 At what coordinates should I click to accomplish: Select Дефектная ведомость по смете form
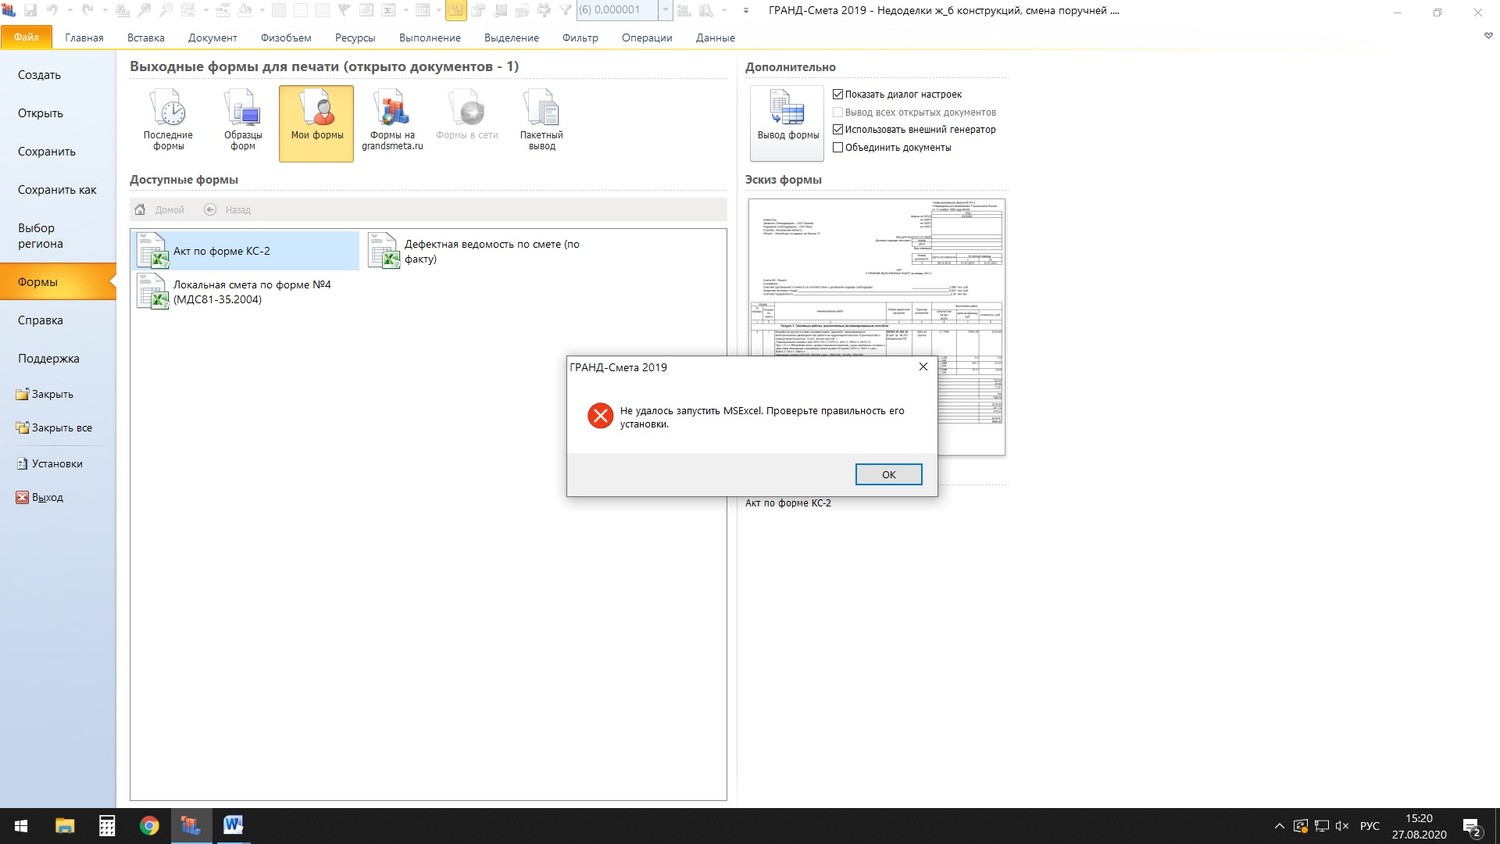coord(476,251)
